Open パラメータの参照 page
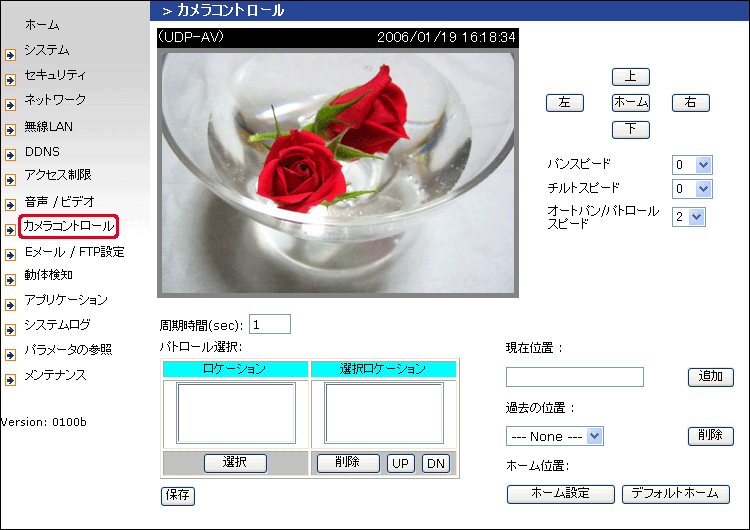The image size is (750, 530). (x=68, y=350)
